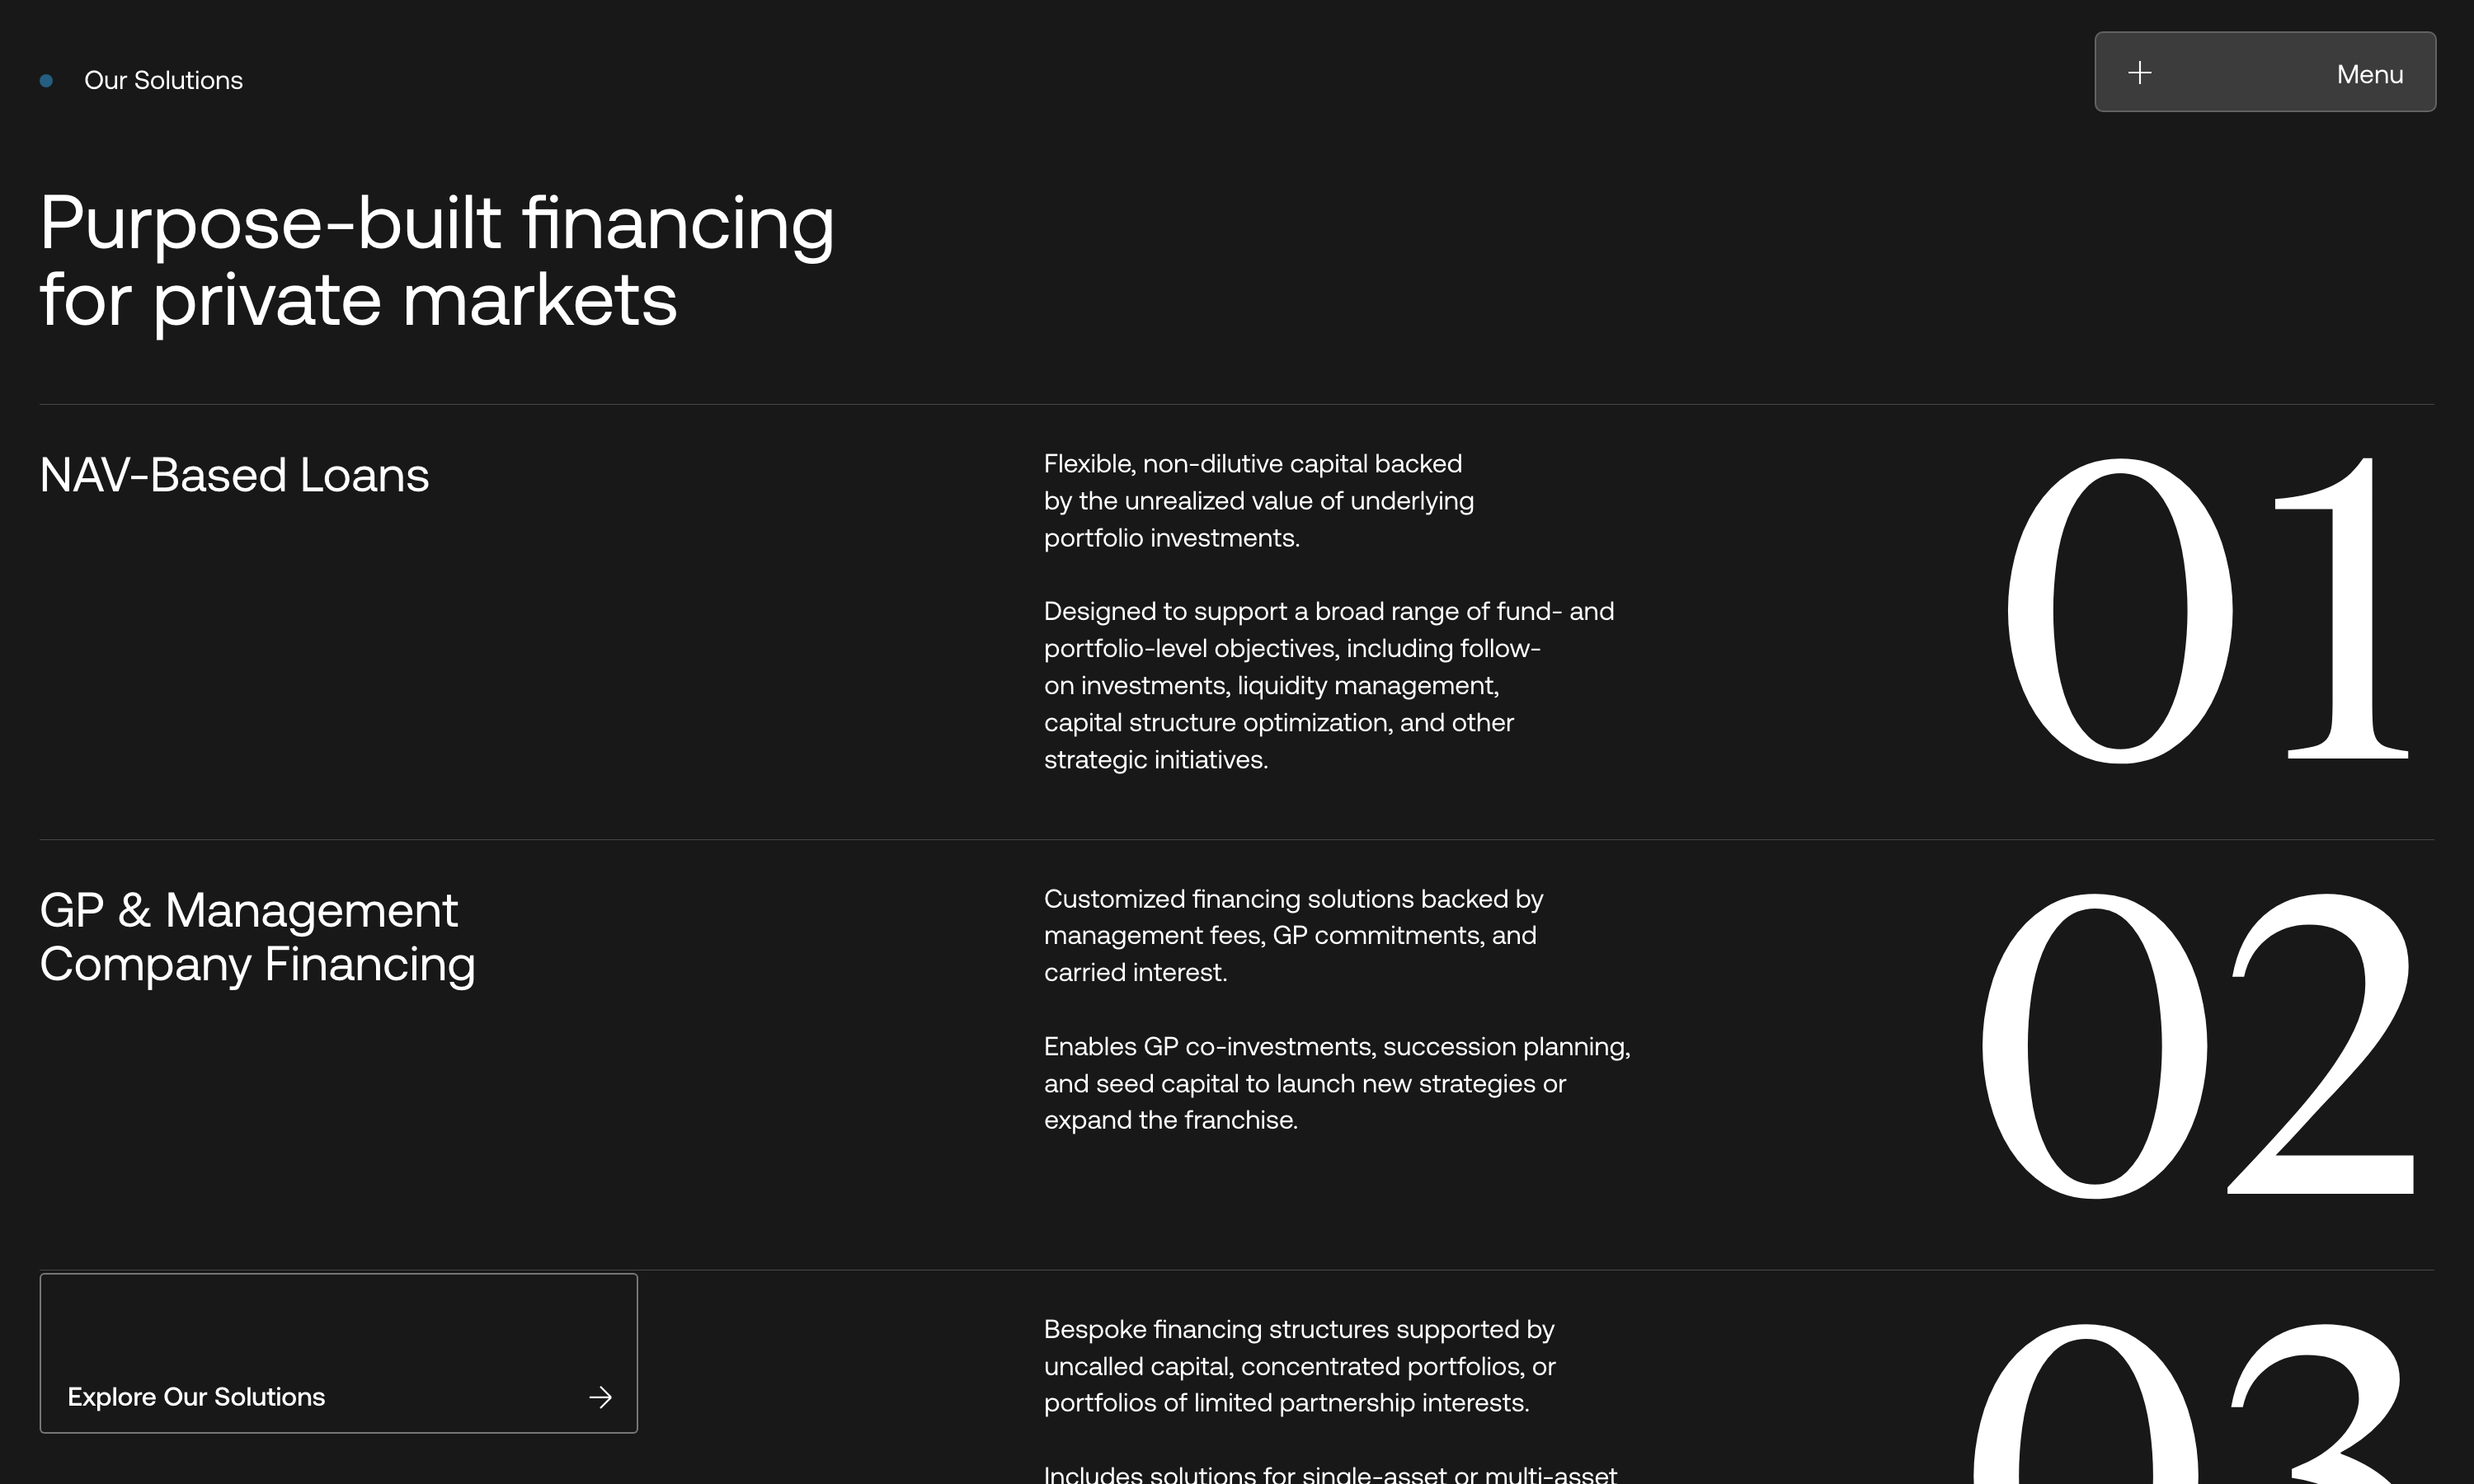2474x1484 pixels.
Task: Click the 'Designed to support a broad range' paragraph
Action: tap(1328, 685)
